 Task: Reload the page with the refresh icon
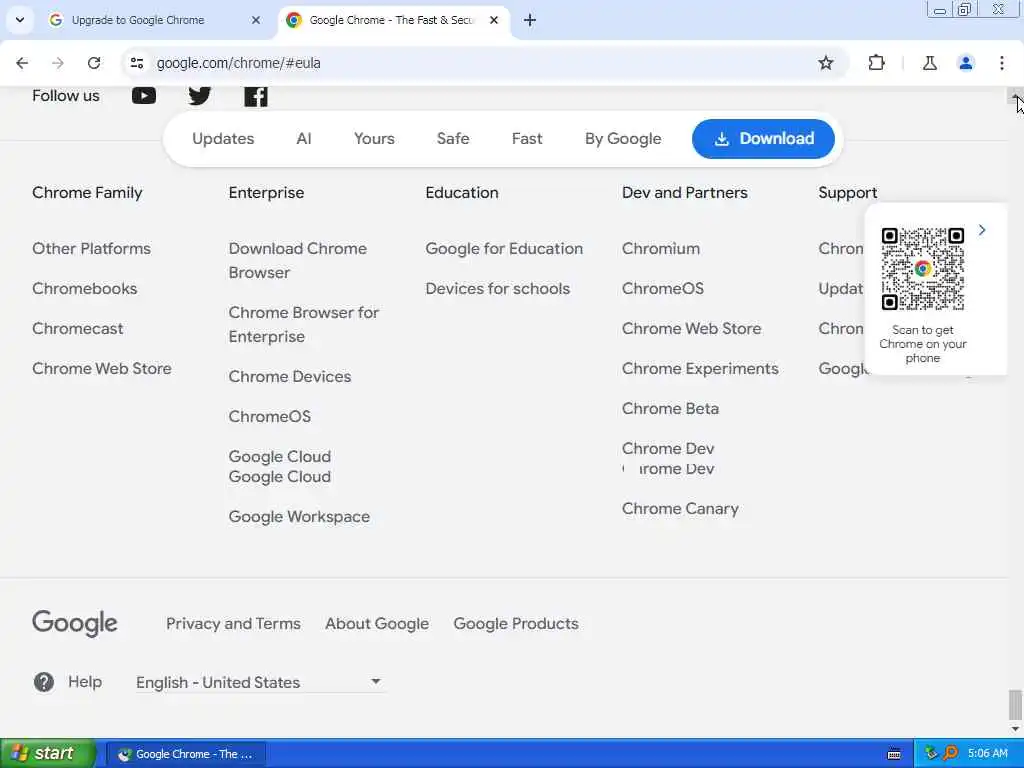94,63
